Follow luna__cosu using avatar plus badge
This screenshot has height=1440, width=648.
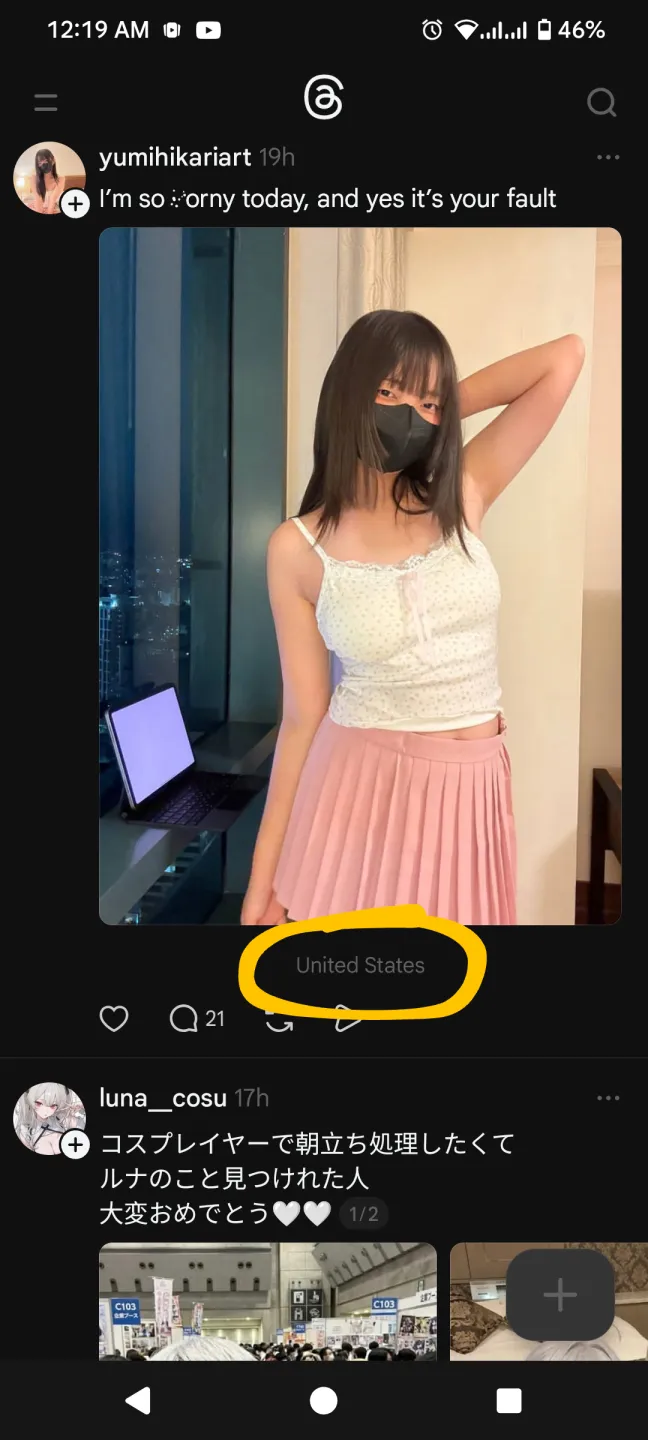[x=76, y=1145]
